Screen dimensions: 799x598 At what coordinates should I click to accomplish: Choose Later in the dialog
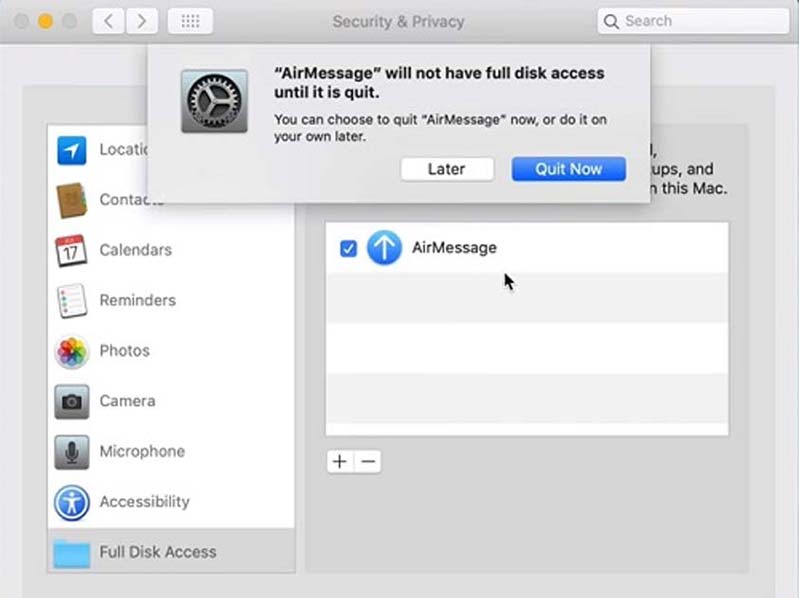pos(447,169)
